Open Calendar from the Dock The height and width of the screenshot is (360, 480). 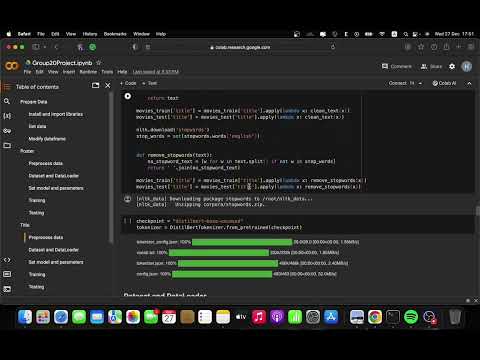169,317
